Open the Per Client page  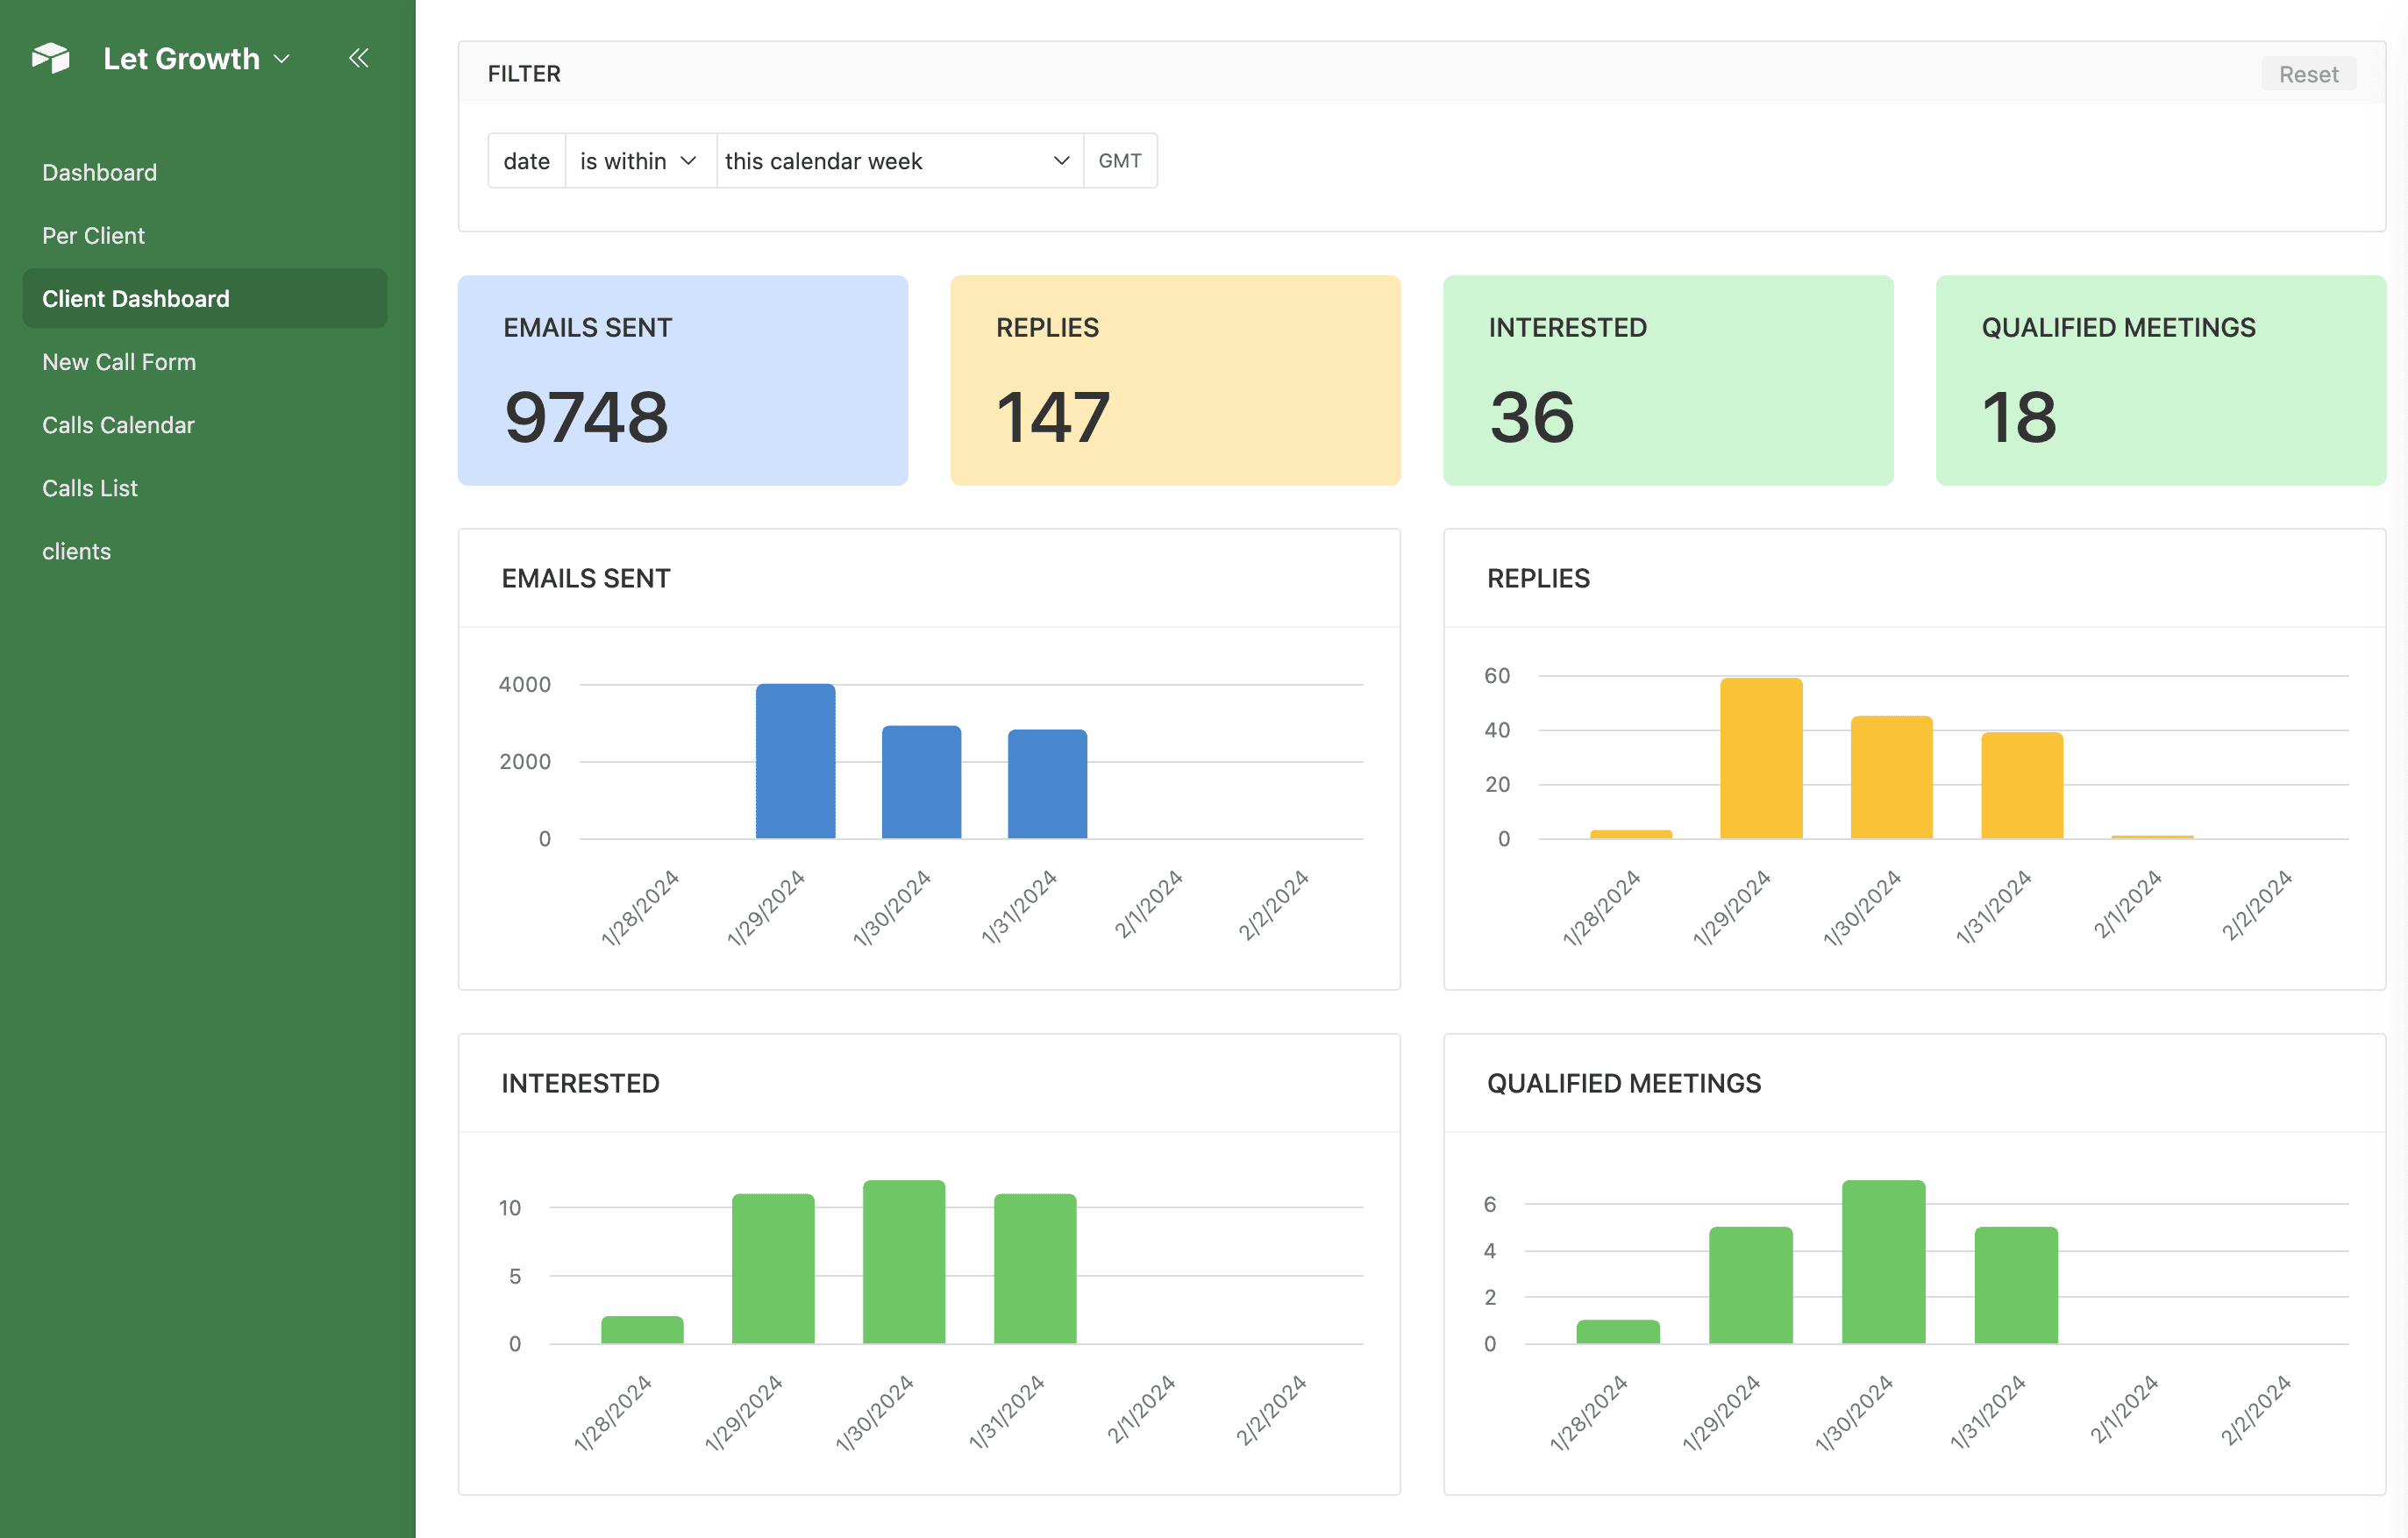93,235
